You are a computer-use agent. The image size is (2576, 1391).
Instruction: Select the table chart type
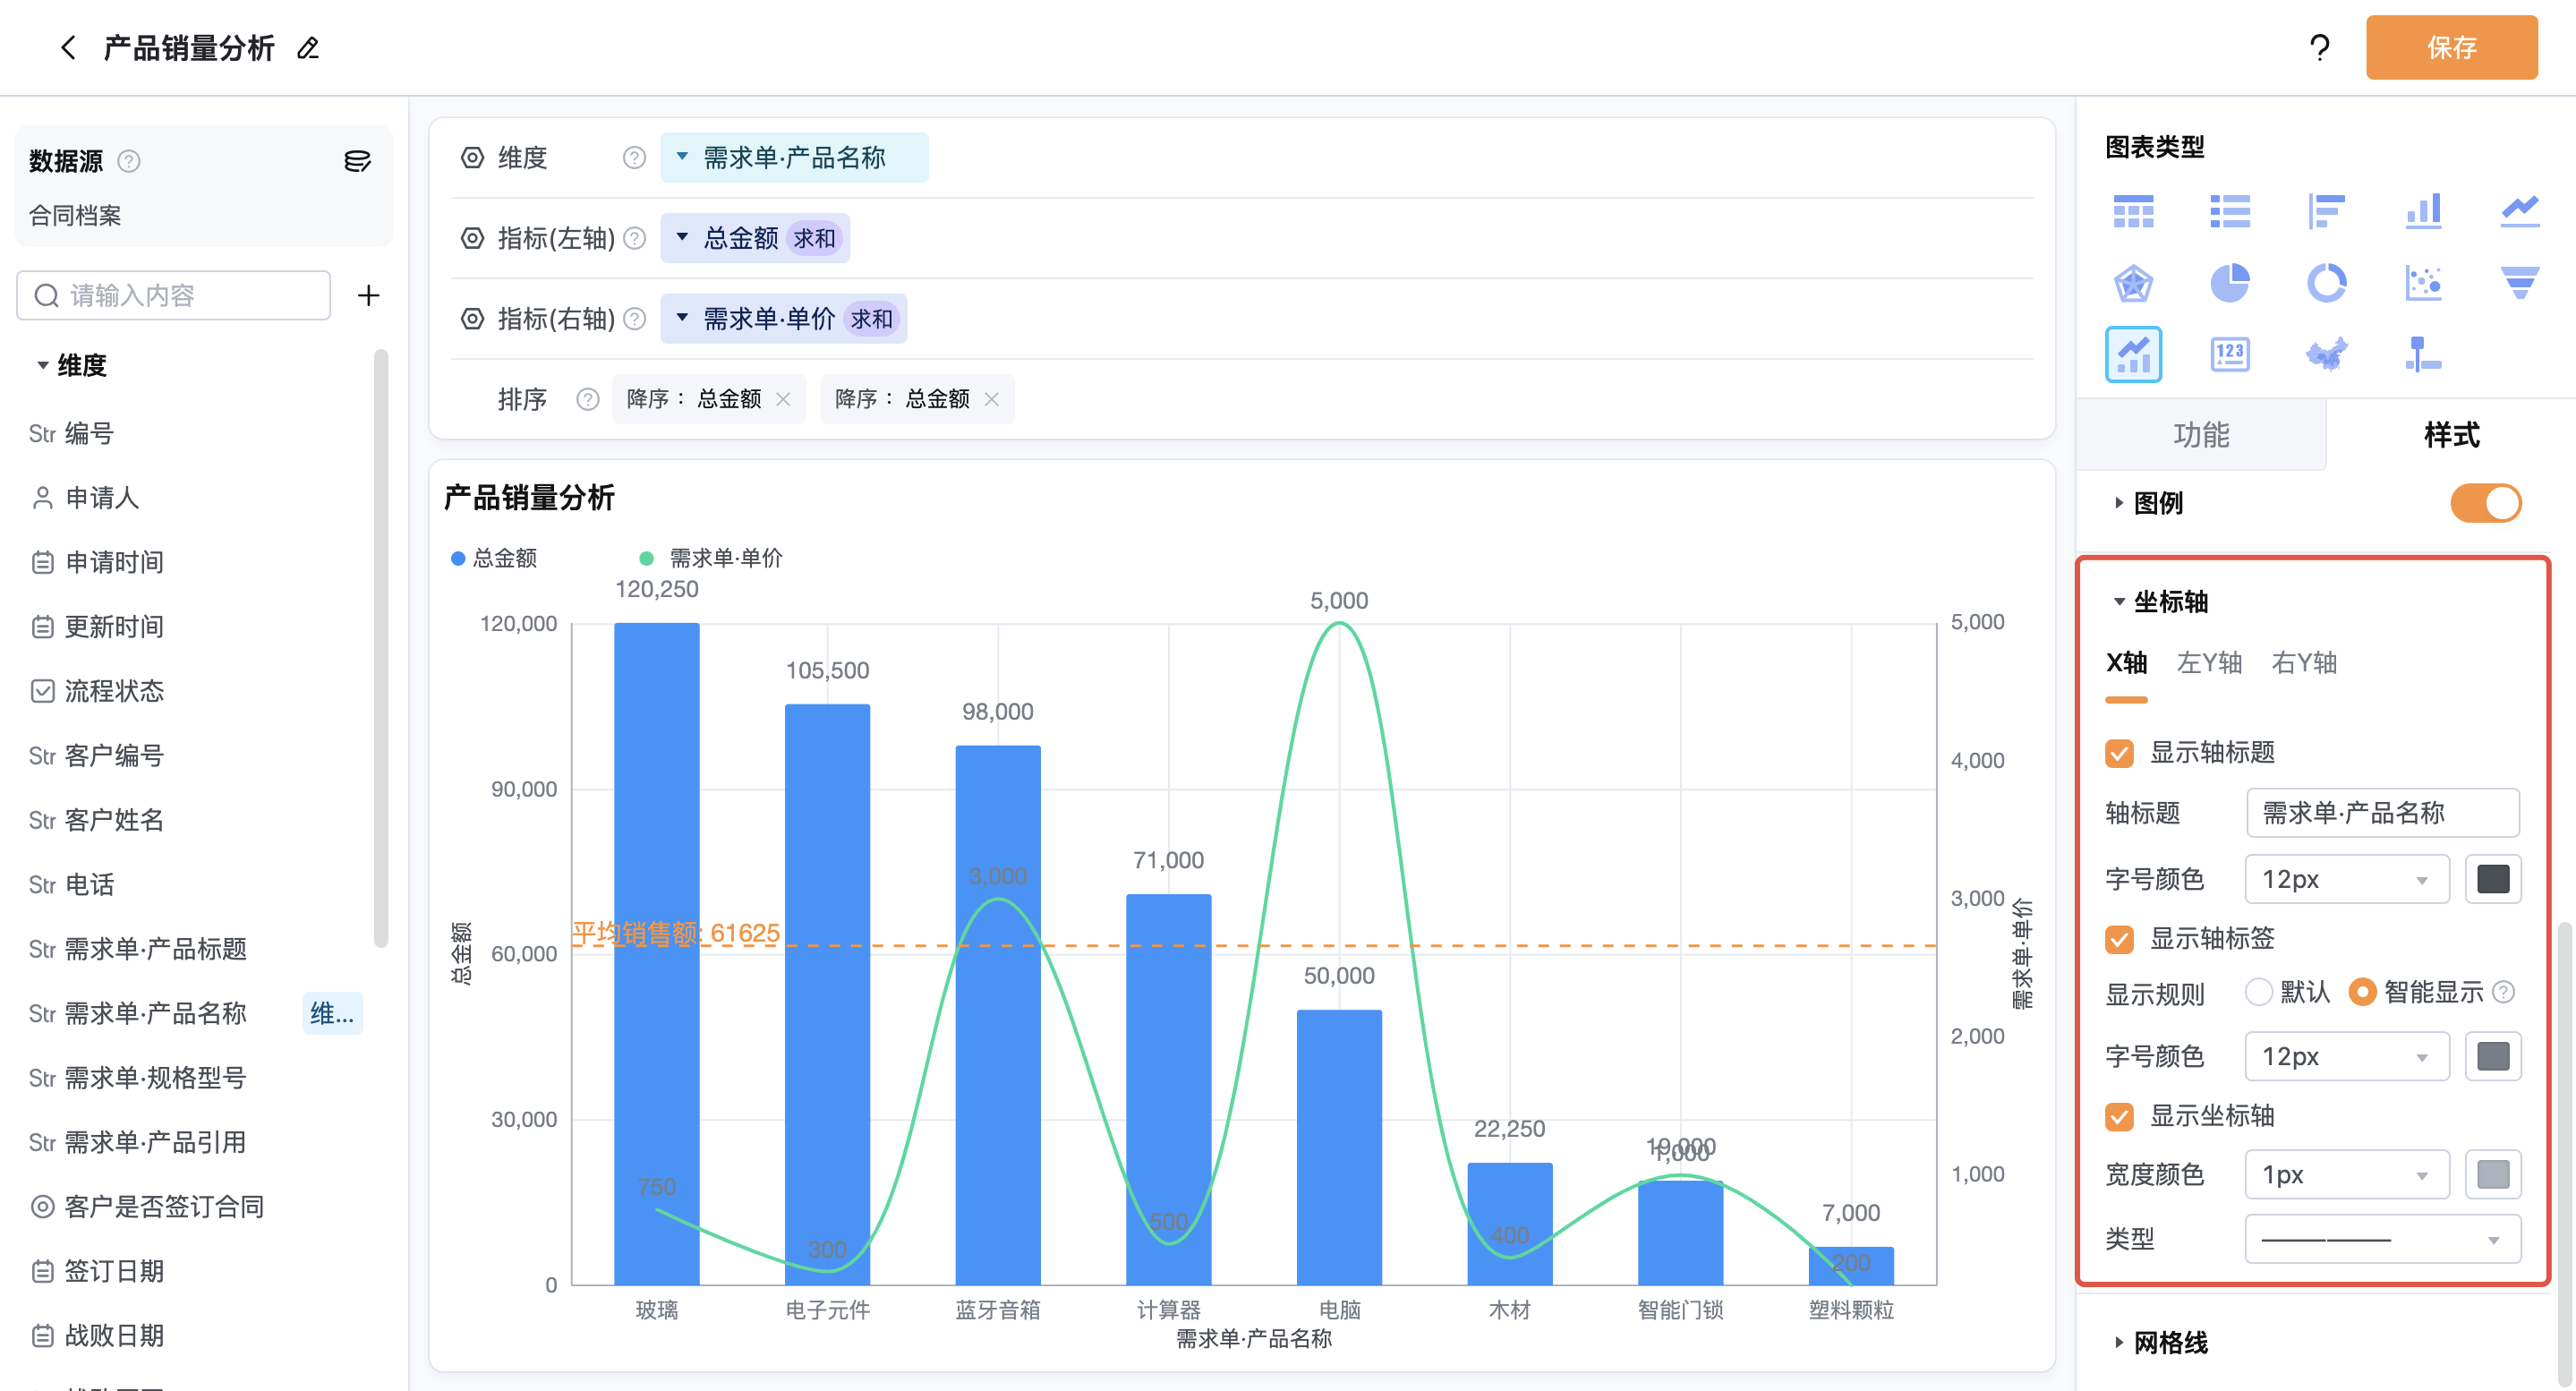[x=2133, y=211]
